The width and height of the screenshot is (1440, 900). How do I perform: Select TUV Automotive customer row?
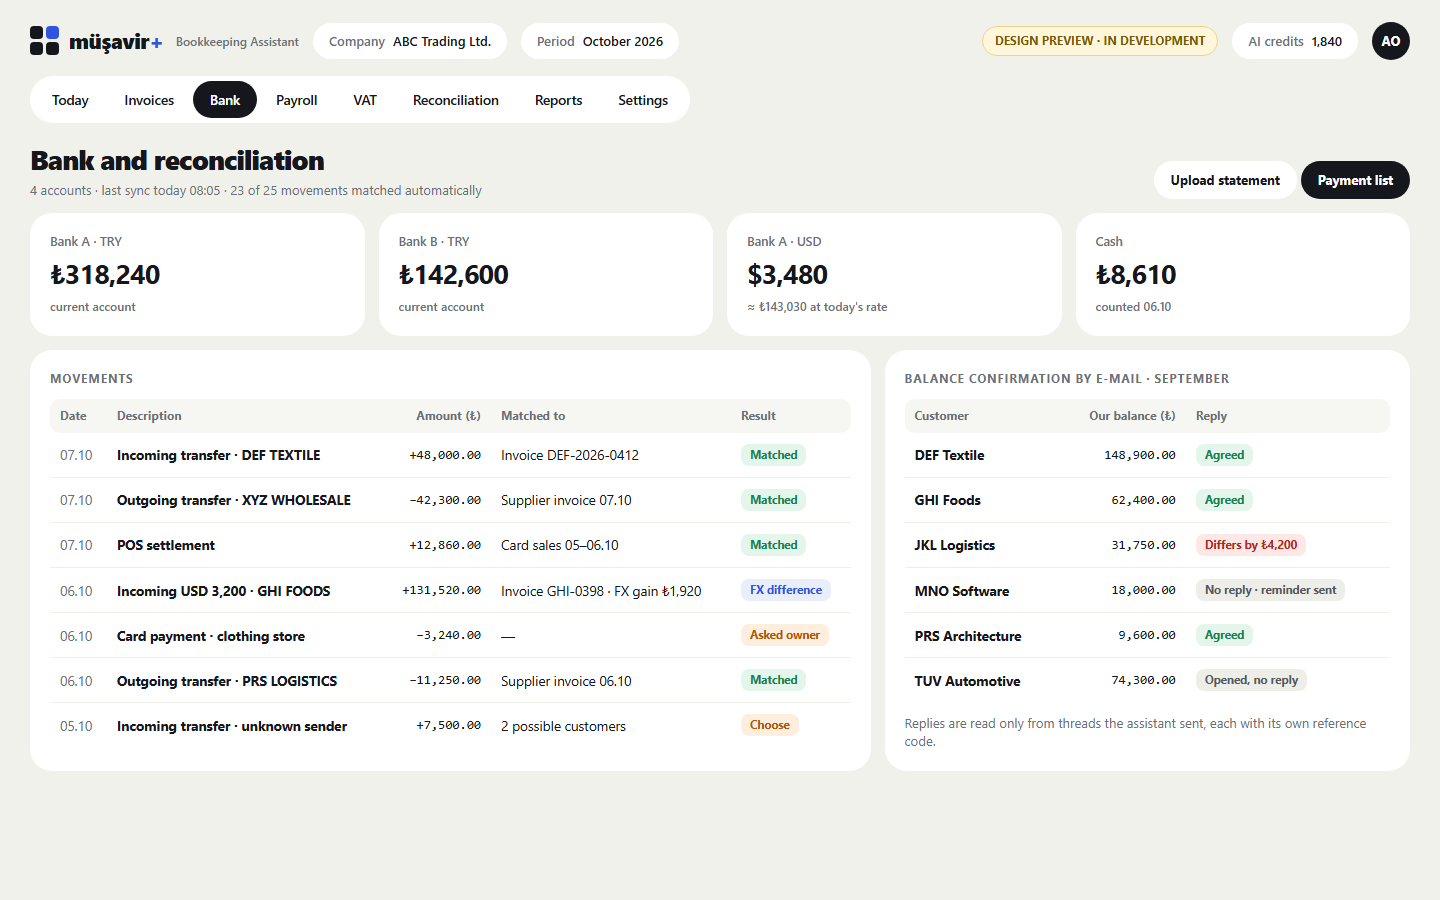click(1147, 681)
